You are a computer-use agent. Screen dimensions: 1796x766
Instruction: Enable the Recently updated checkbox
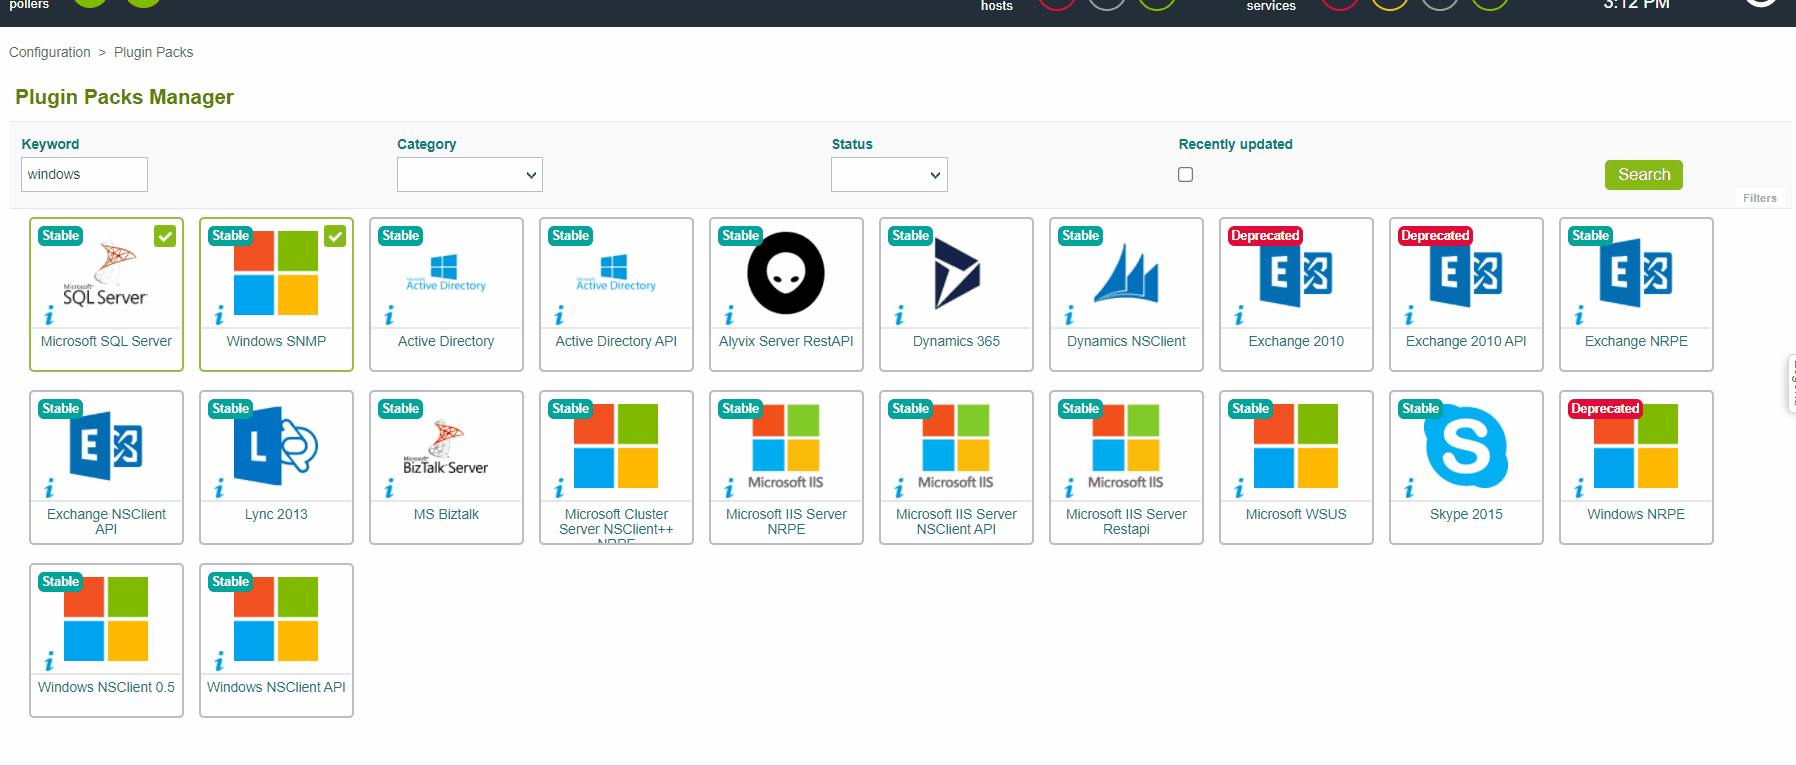(1186, 175)
